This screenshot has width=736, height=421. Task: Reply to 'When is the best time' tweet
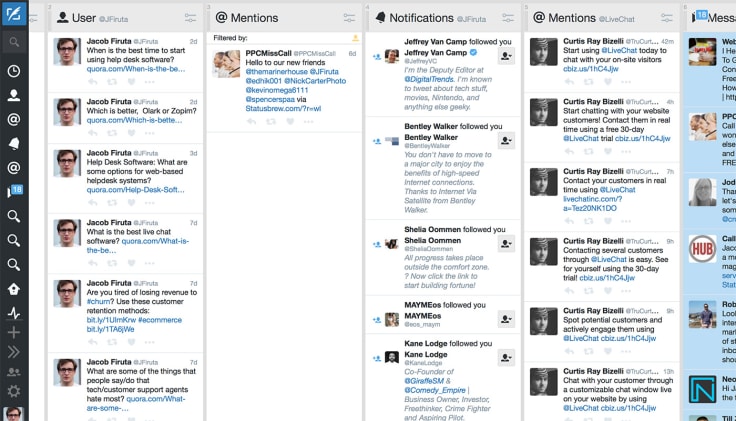[x=93, y=82]
